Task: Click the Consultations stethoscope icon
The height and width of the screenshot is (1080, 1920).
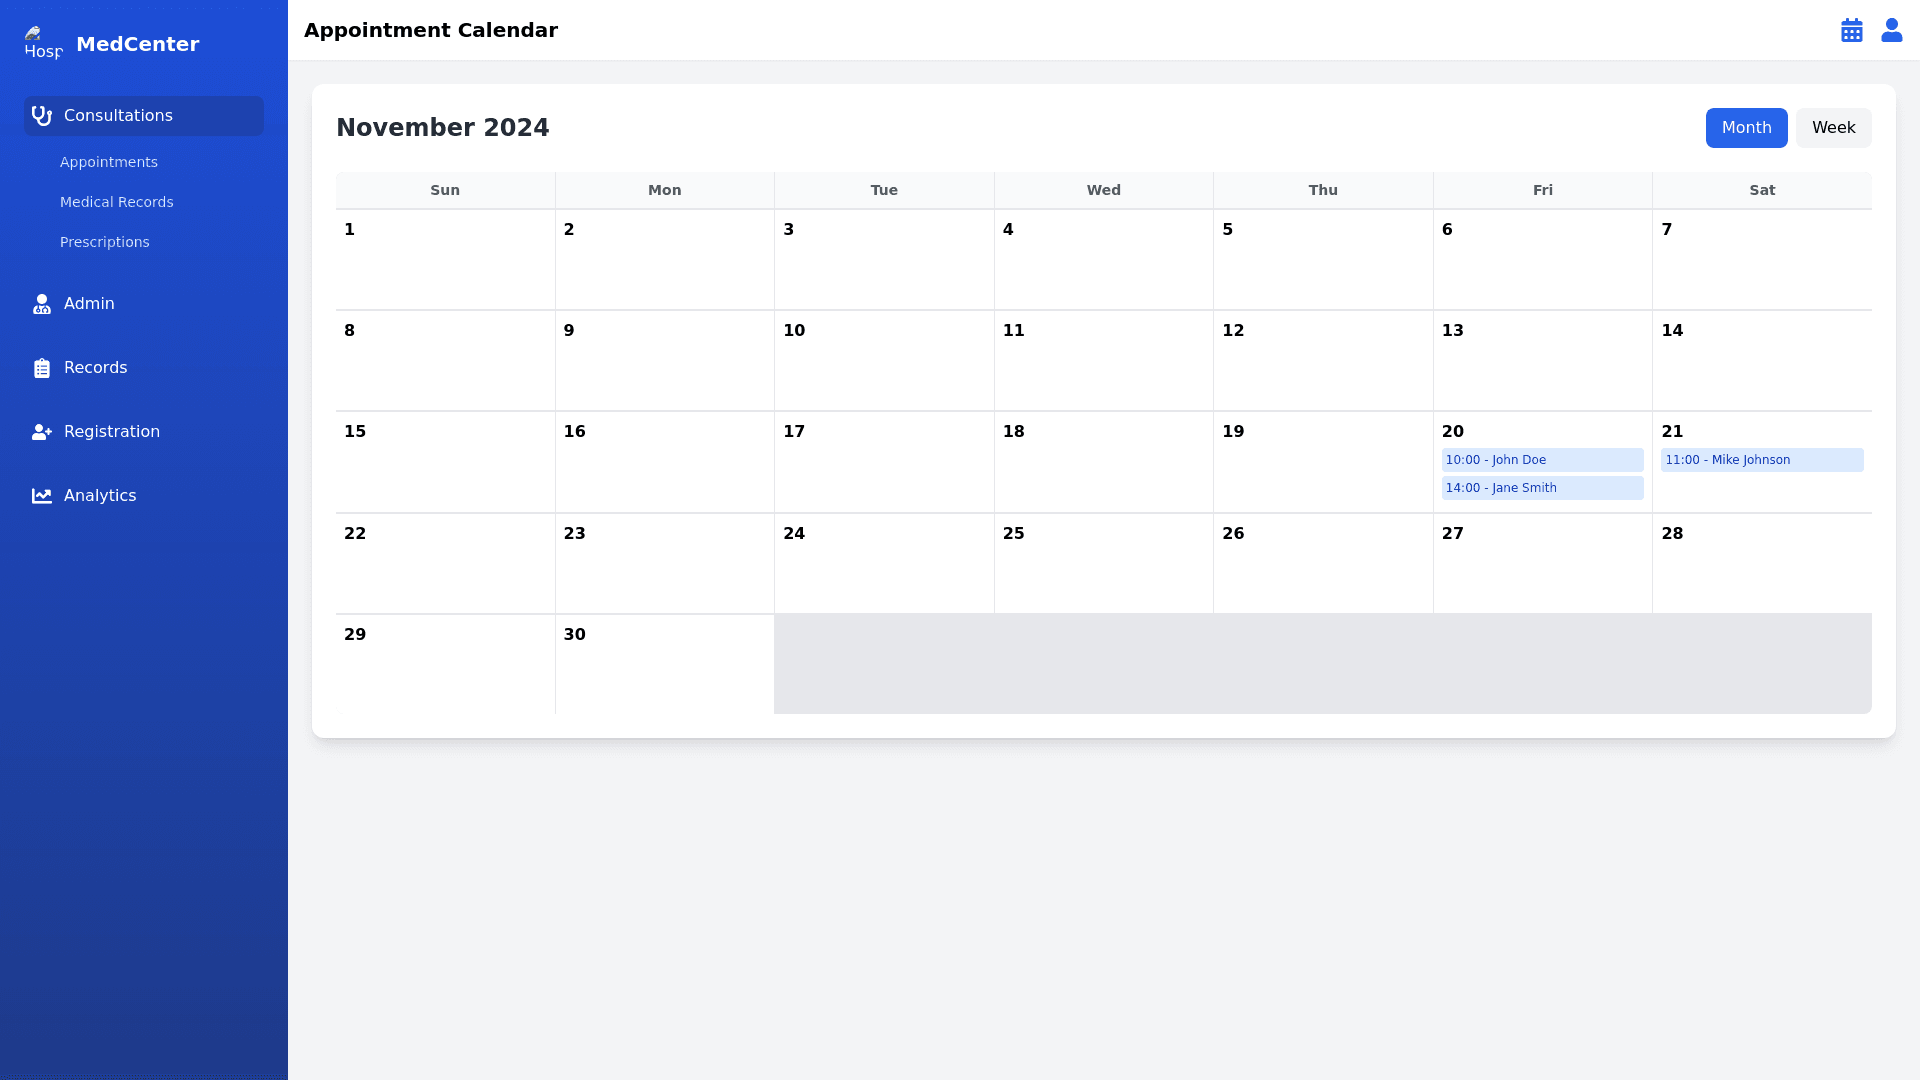Action: [x=42, y=116]
